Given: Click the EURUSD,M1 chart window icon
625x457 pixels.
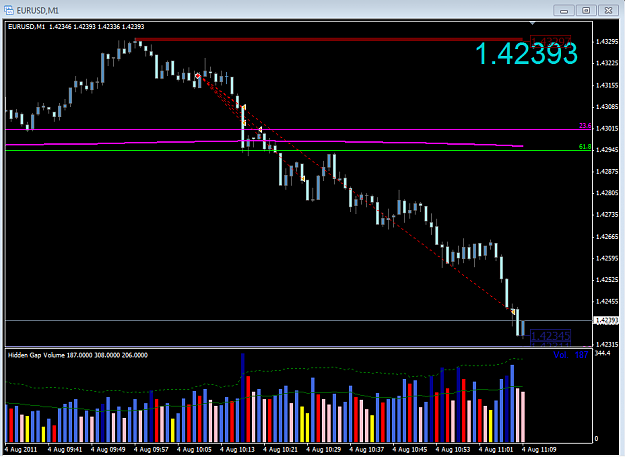Looking at the screenshot, I should (8, 10).
